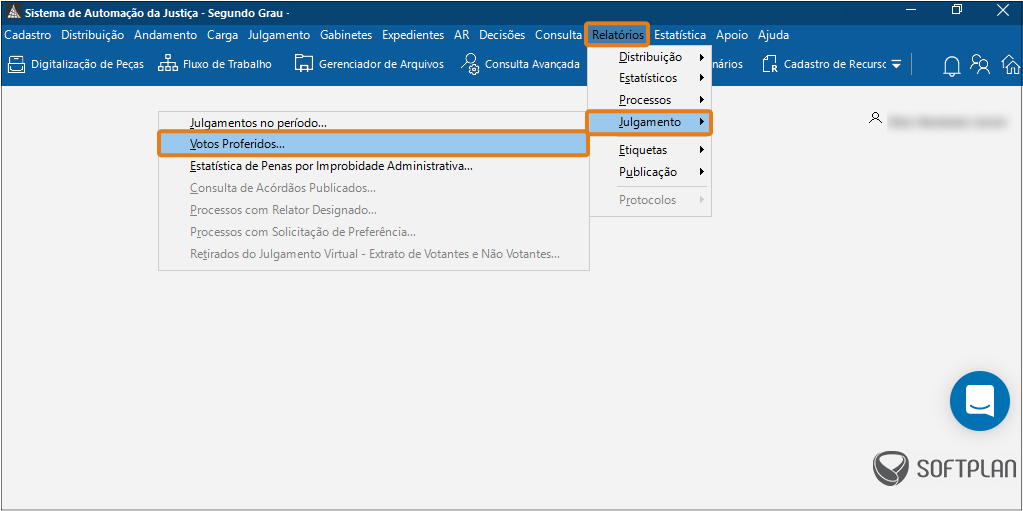Click Cadastro de Recurso toolbar label
This screenshot has height=511, width=1023.
coord(835,64)
